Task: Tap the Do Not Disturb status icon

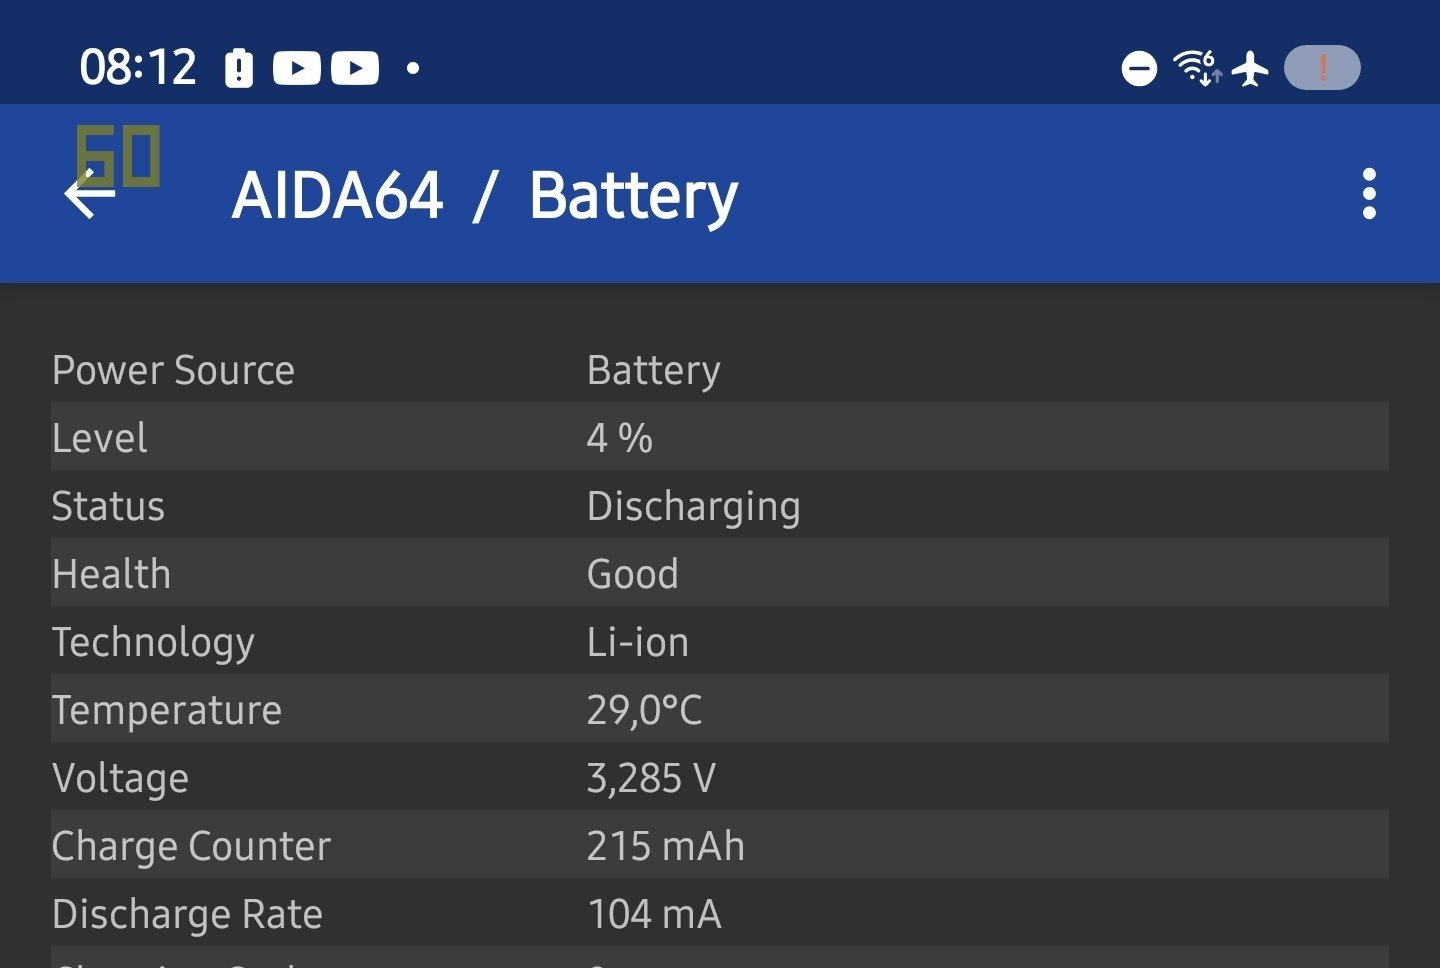Action: click(x=1139, y=68)
